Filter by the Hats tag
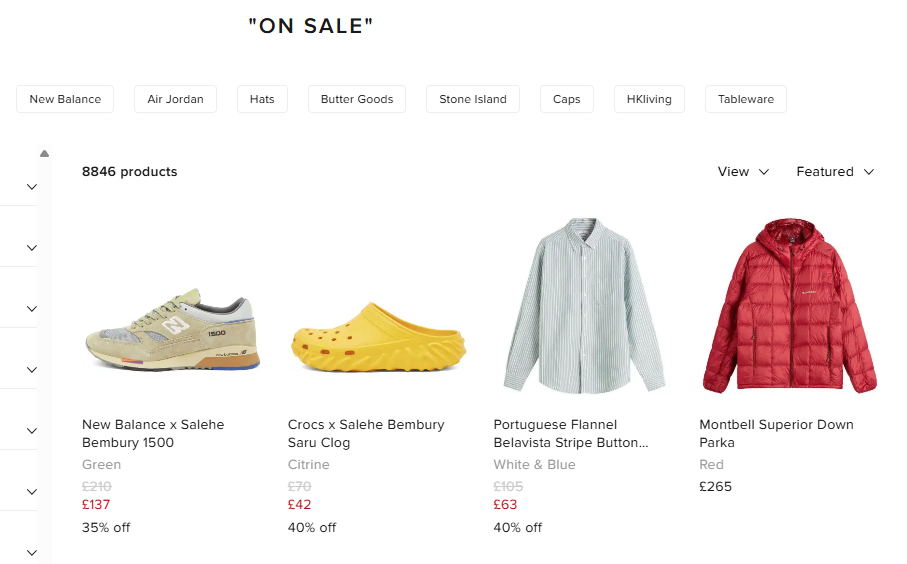 pyautogui.click(x=262, y=100)
